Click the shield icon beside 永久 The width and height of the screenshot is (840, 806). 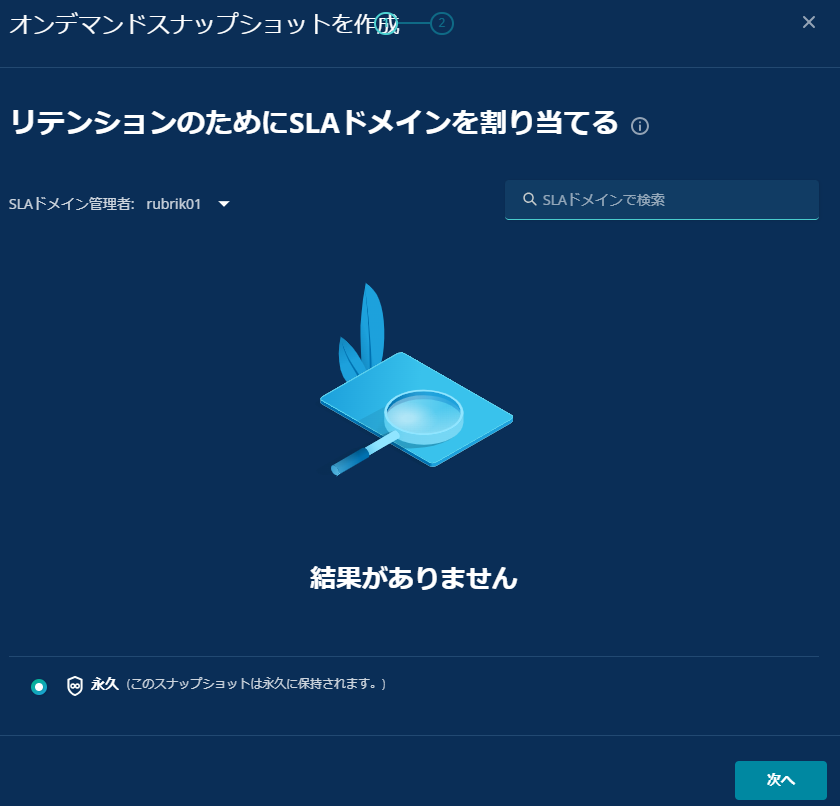click(x=75, y=687)
